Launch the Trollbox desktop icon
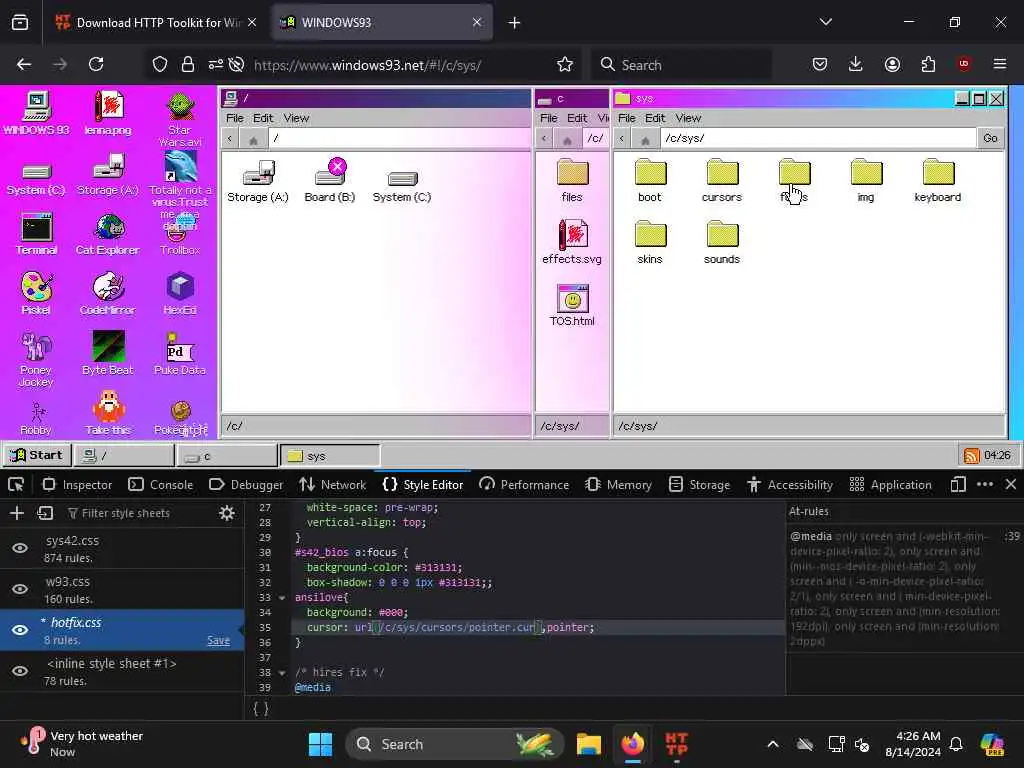The image size is (1024, 768). click(x=180, y=238)
